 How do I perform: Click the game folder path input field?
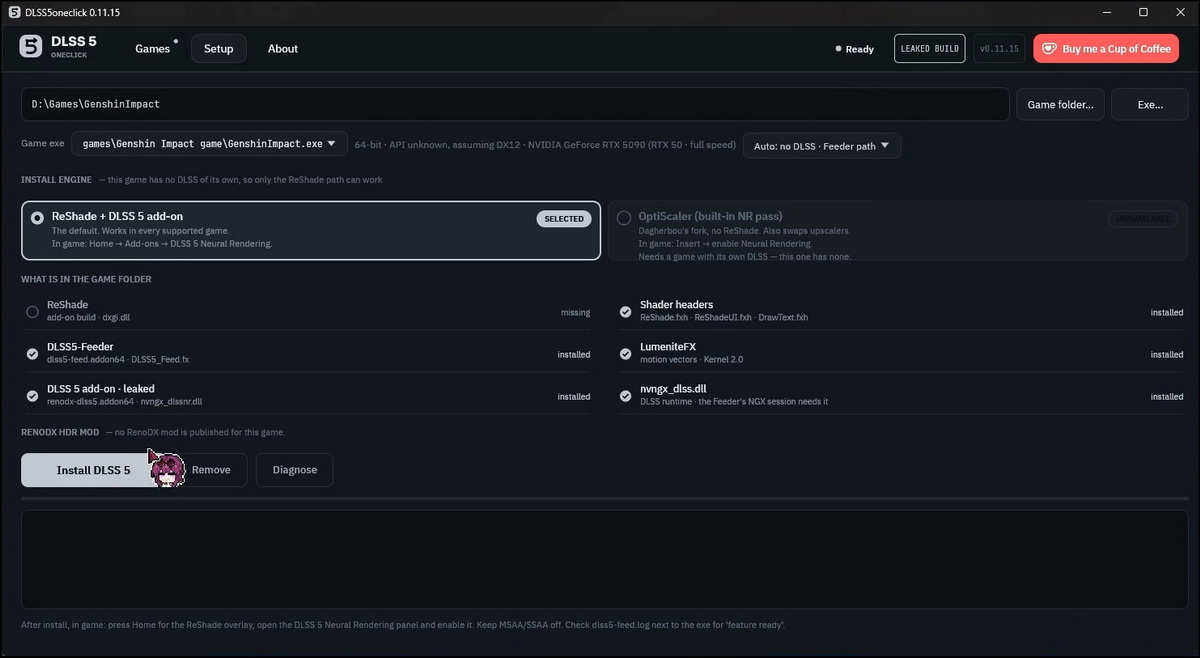click(515, 104)
